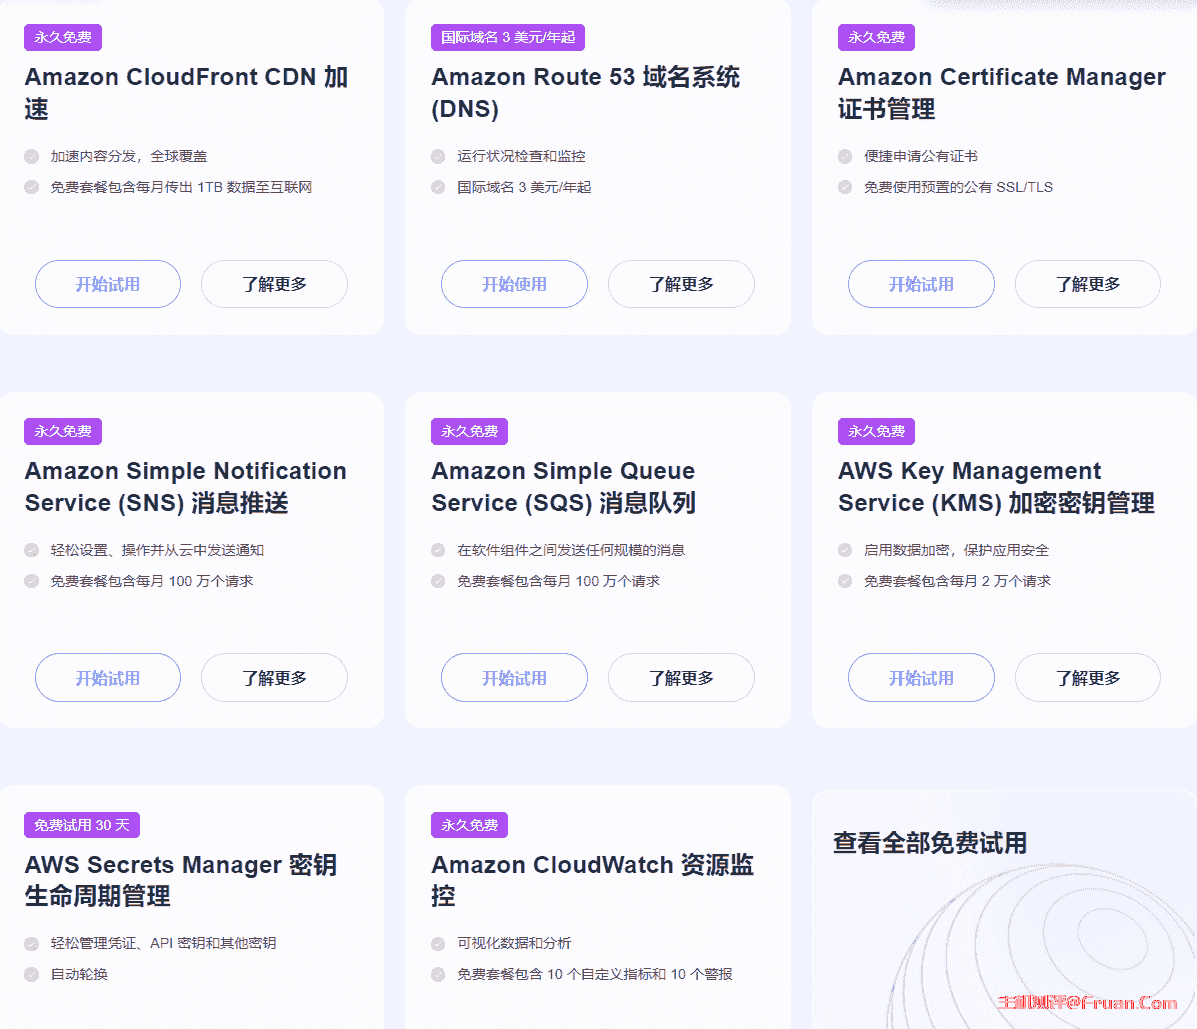The image size is (1197, 1029).
Task: Click 了解更多 under Amazon Route 53
Action: [x=681, y=284]
